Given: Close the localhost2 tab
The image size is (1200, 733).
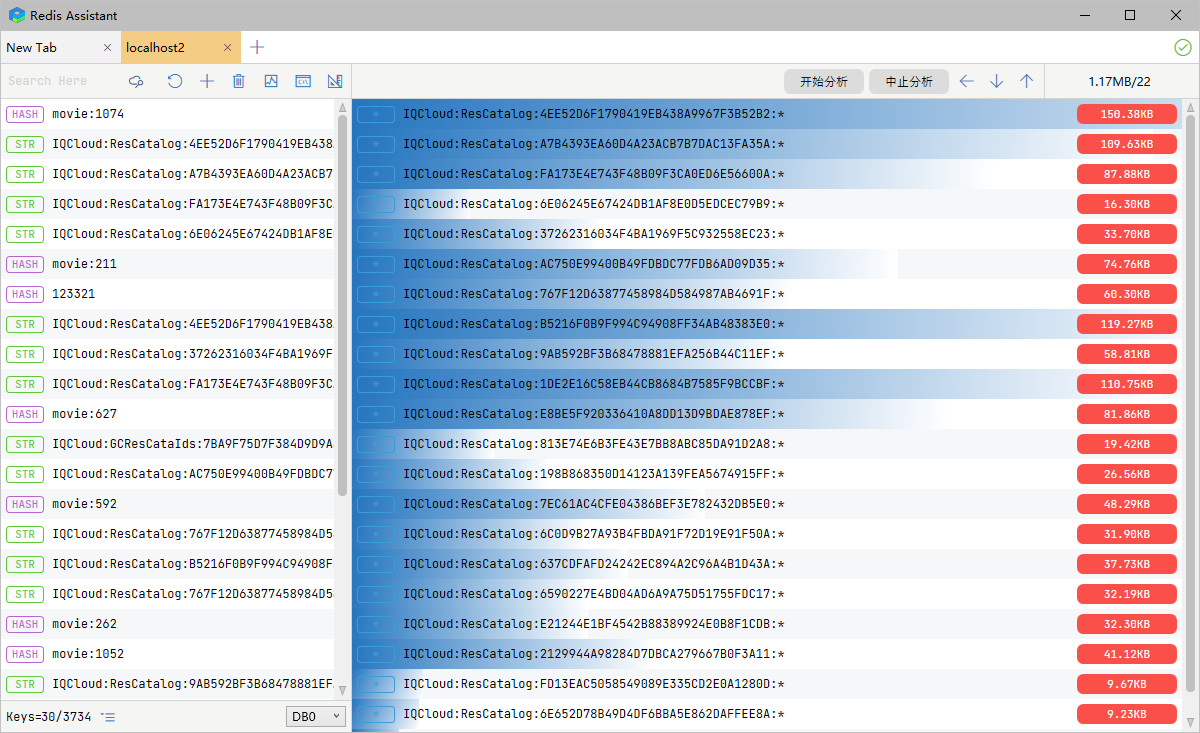Looking at the screenshot, I should pos(228,47).
